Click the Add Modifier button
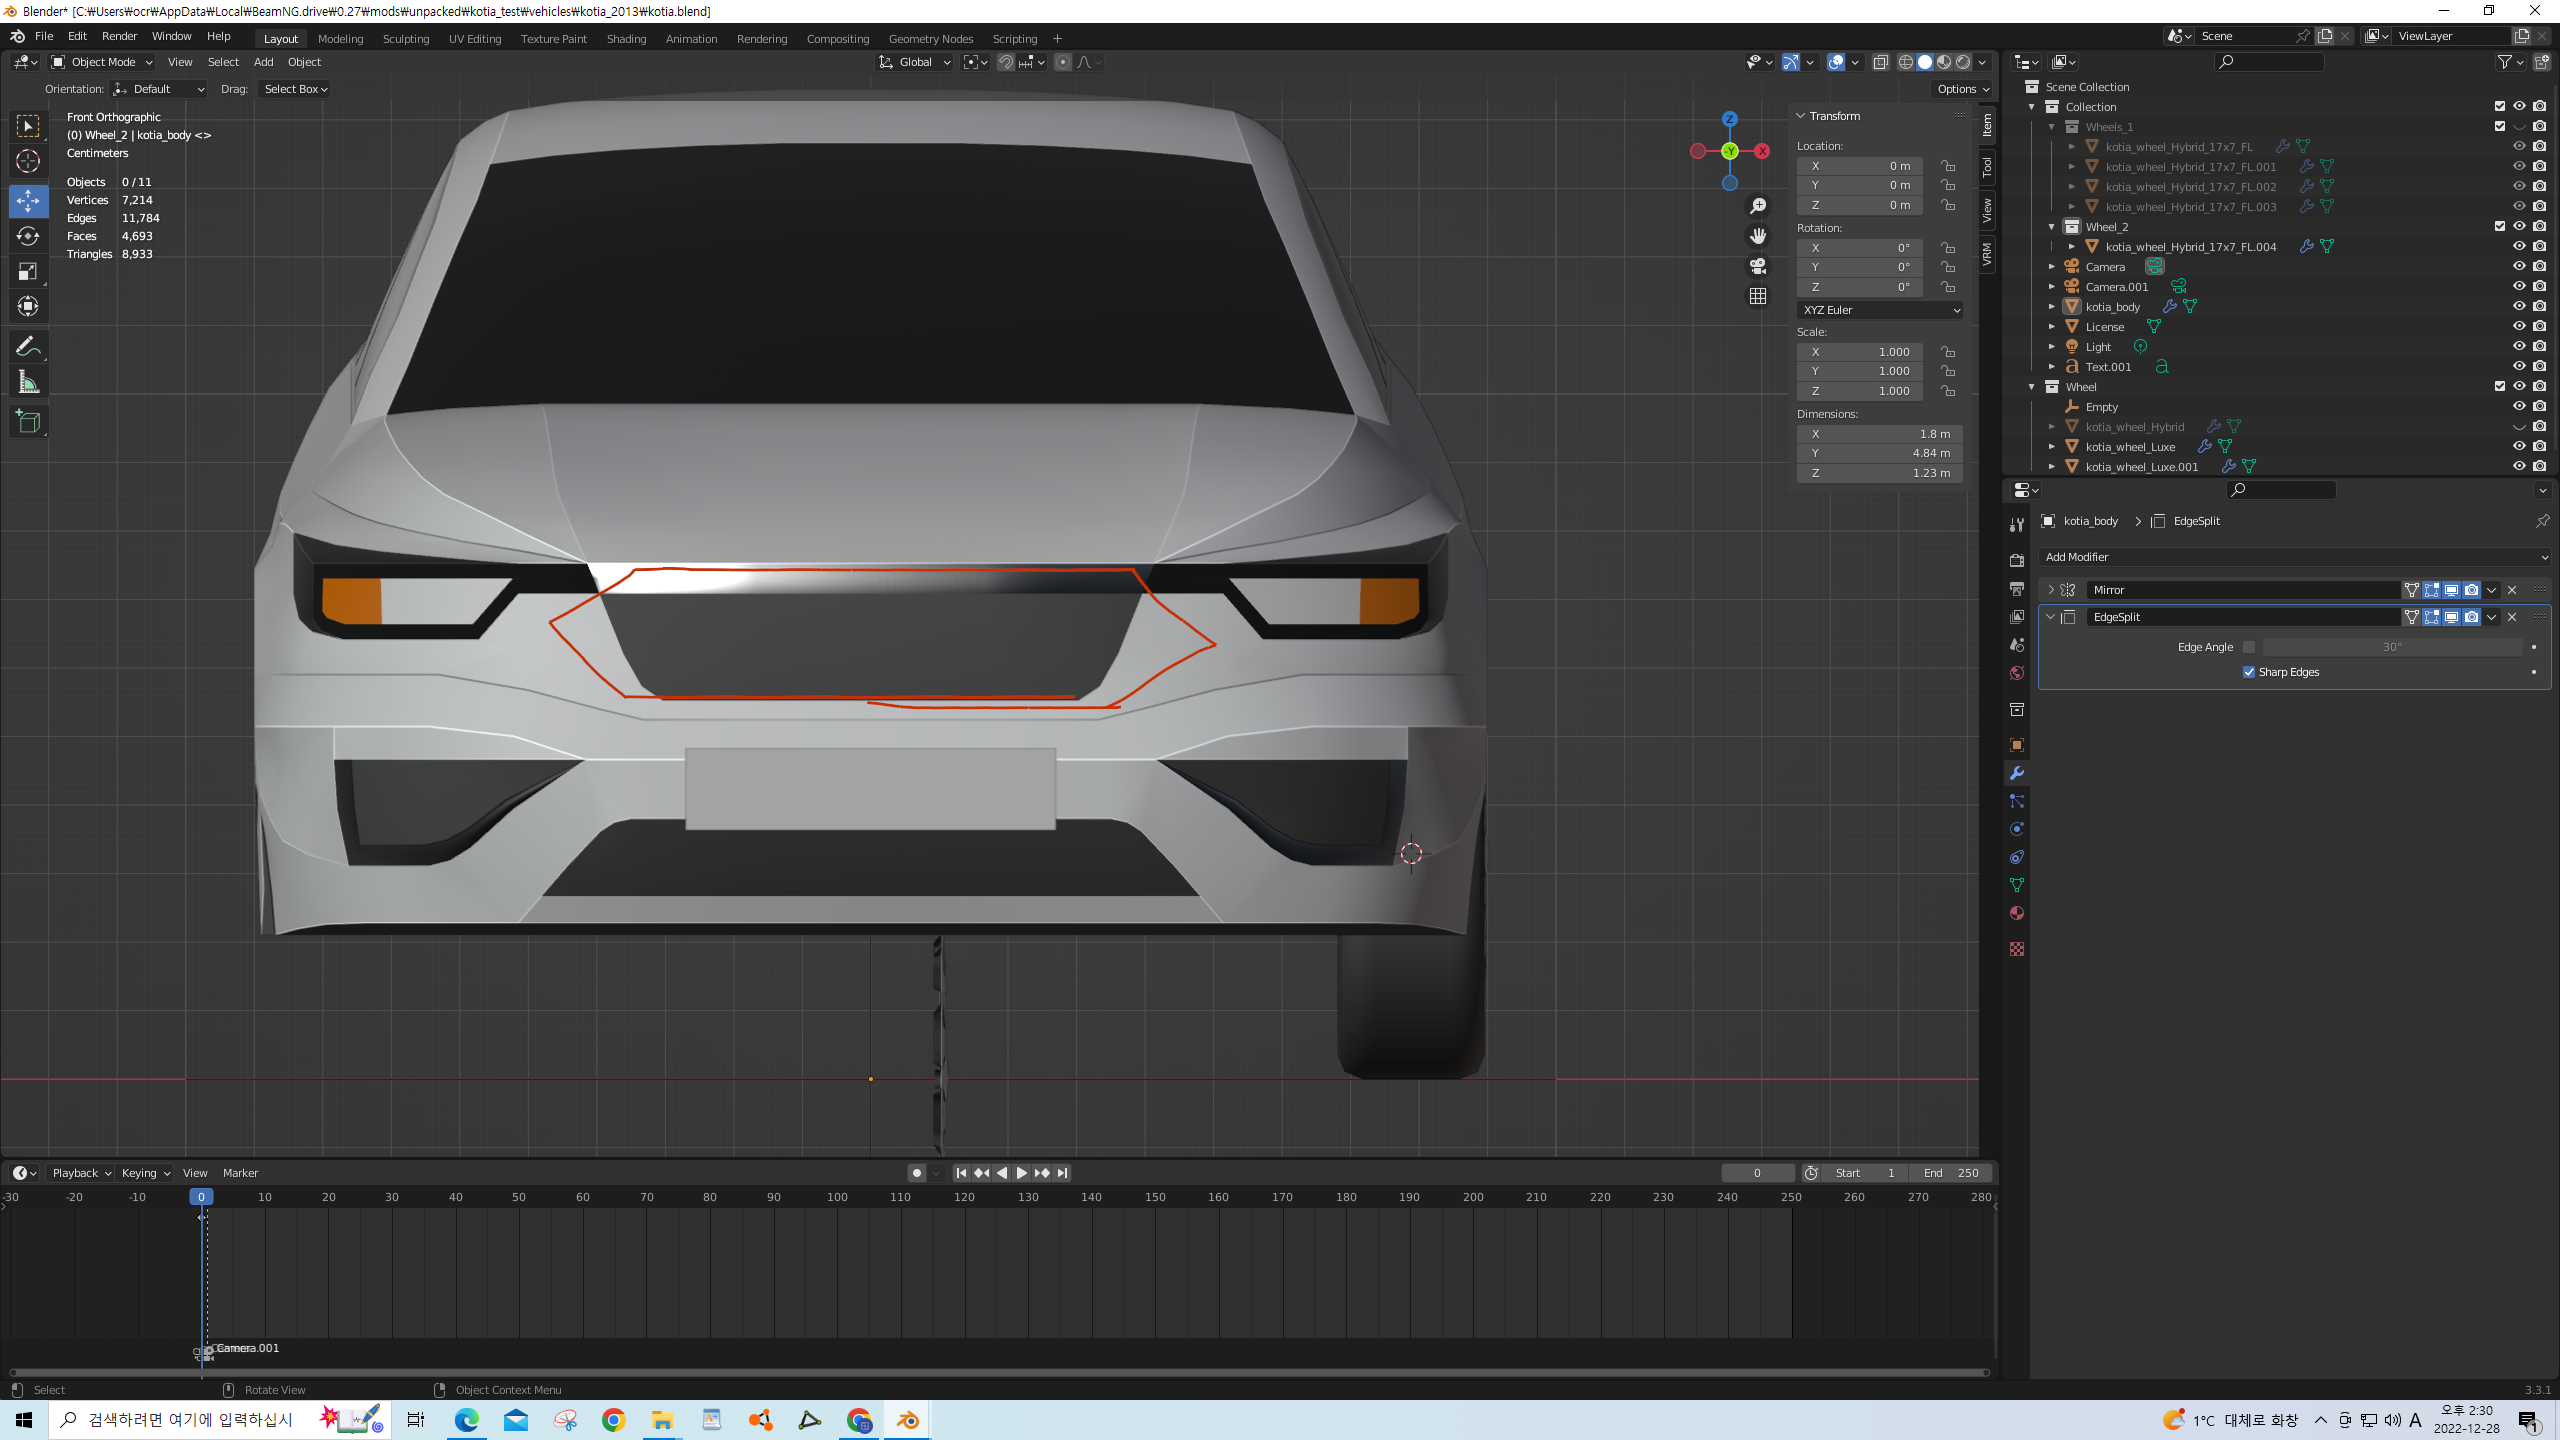The image size is (2560, 1440). click(2294, 557)
